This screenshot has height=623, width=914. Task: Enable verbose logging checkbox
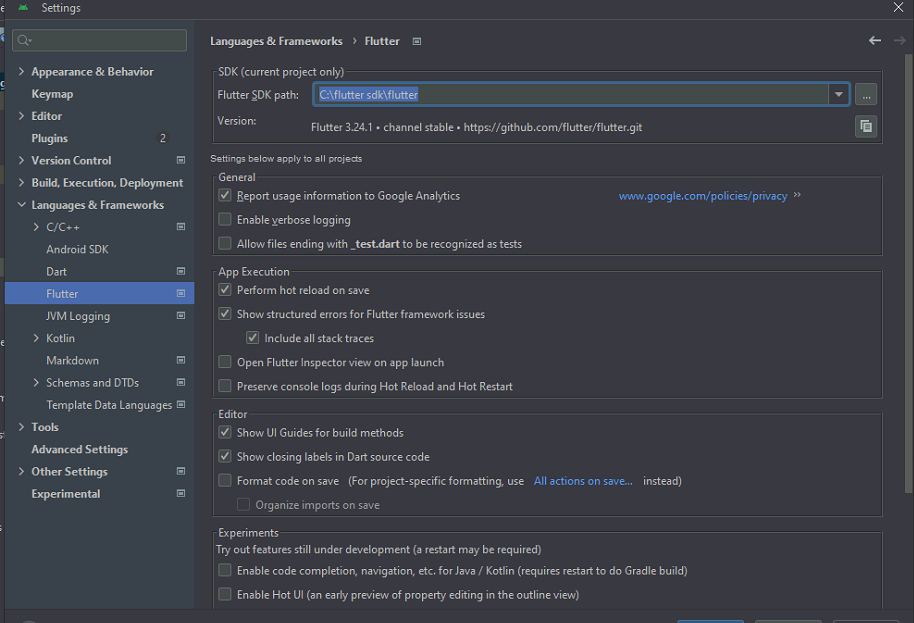click(225, 220)
